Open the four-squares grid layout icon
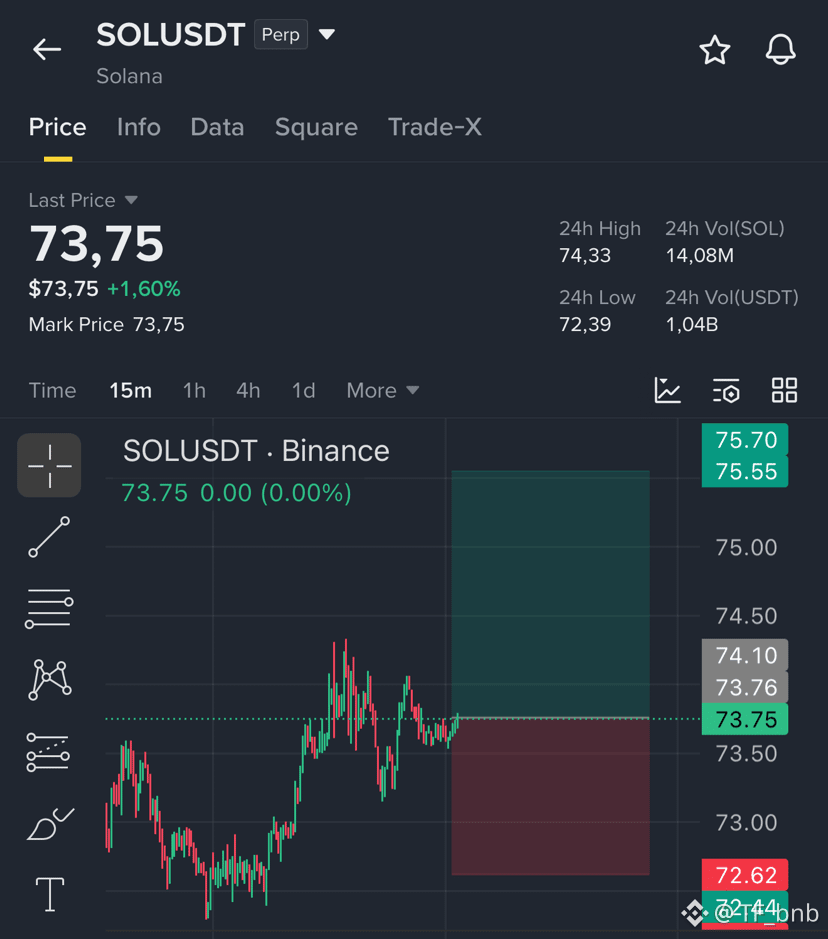The height and width of the screenshot is (939, 828). pos(784,390)
